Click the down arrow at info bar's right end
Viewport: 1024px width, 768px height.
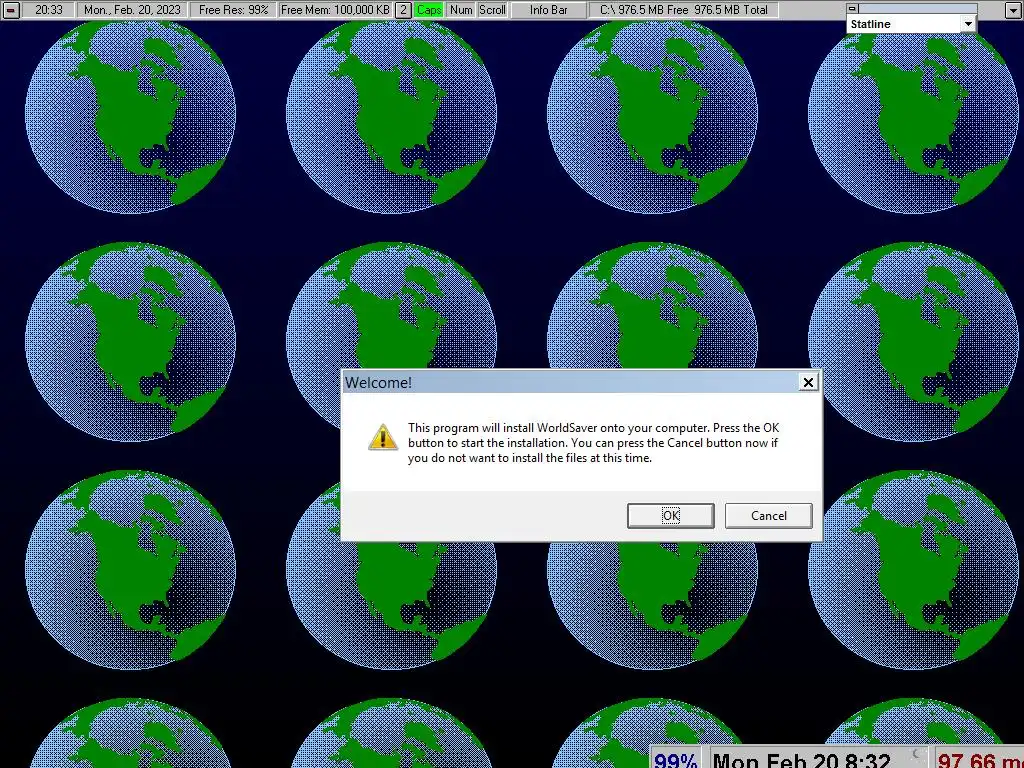point(1014,10)
